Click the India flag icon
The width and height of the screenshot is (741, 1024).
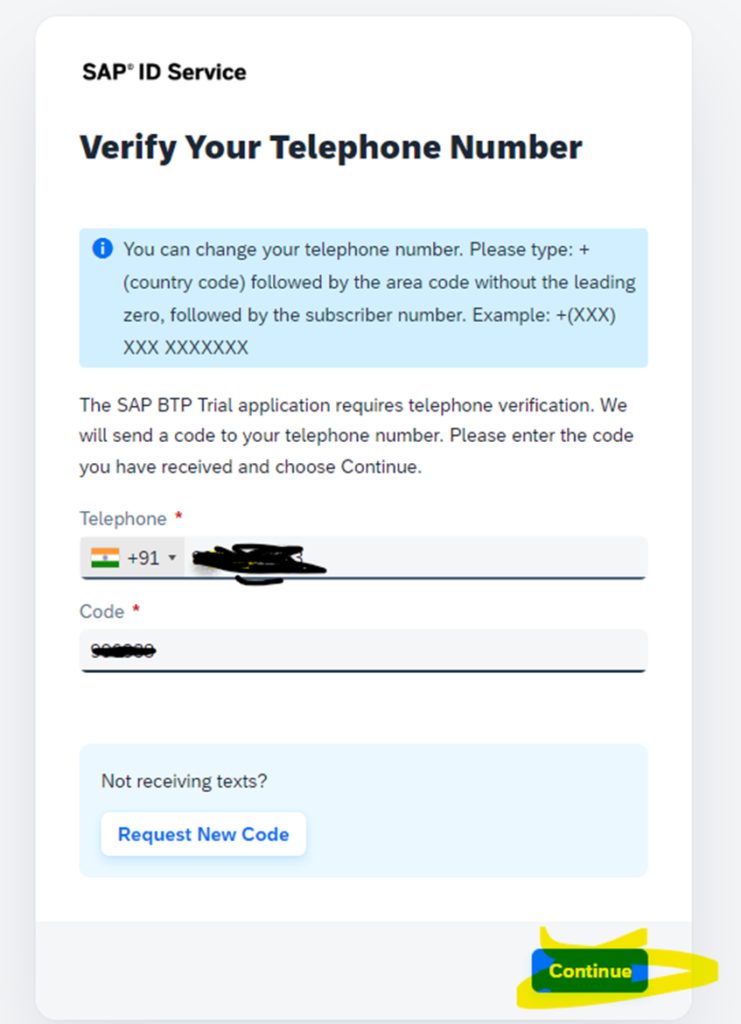105,558
